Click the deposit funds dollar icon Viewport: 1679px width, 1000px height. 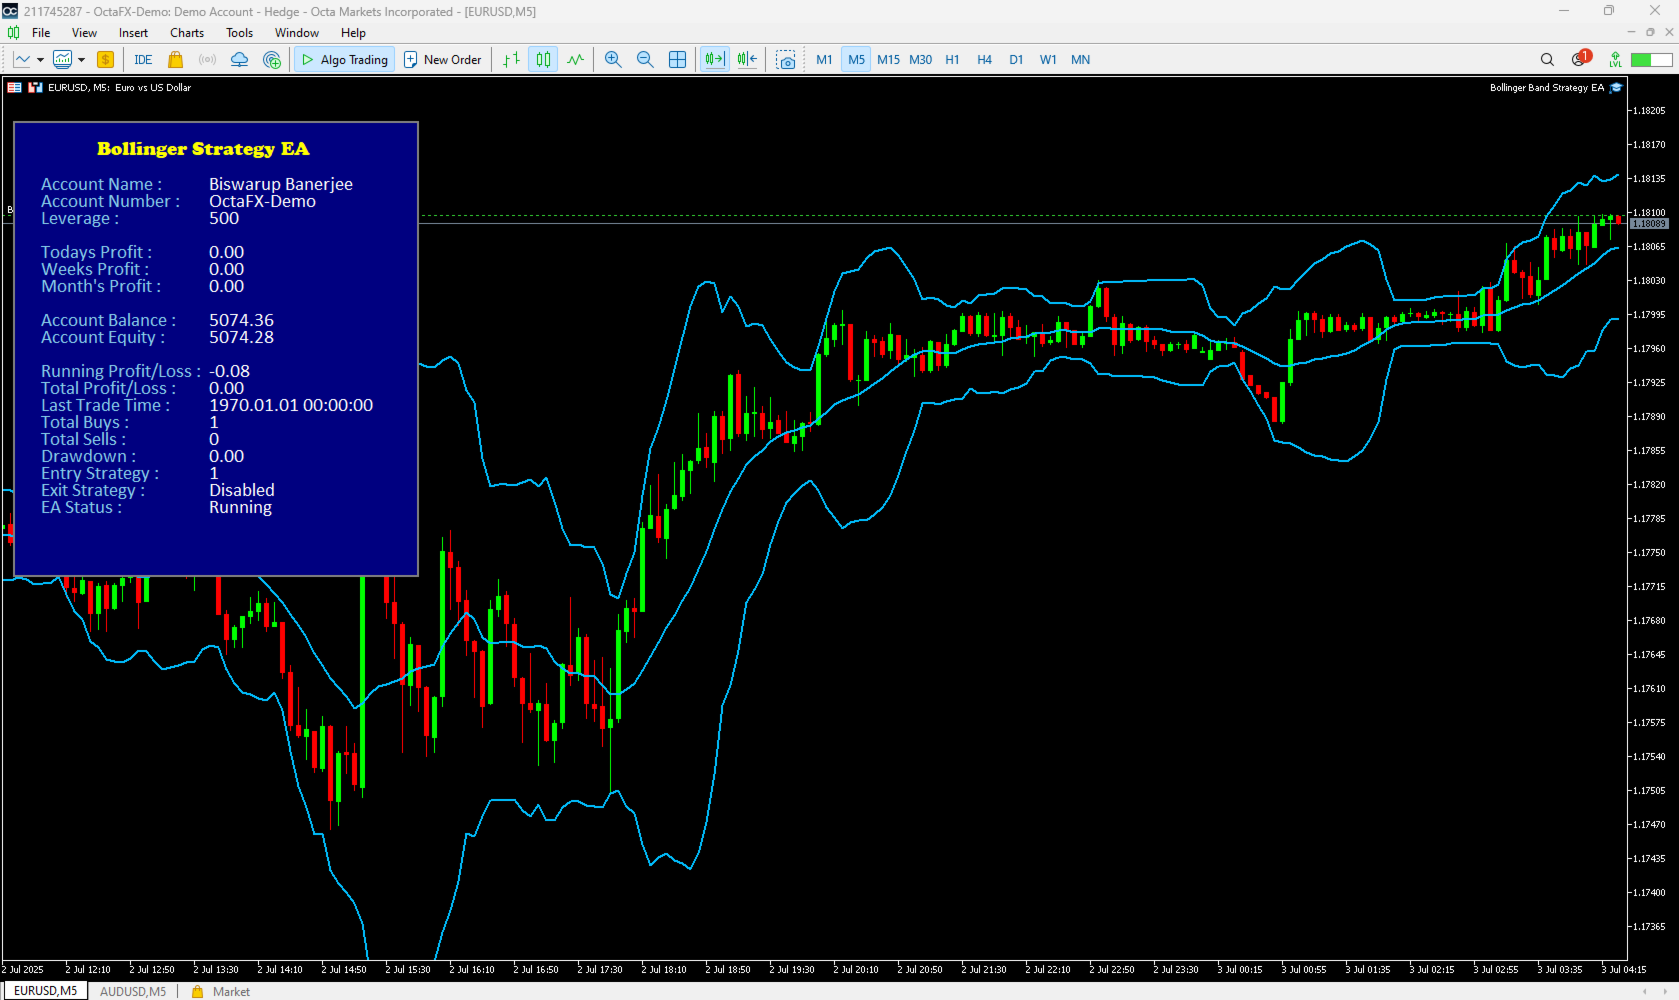click(105, 60)
